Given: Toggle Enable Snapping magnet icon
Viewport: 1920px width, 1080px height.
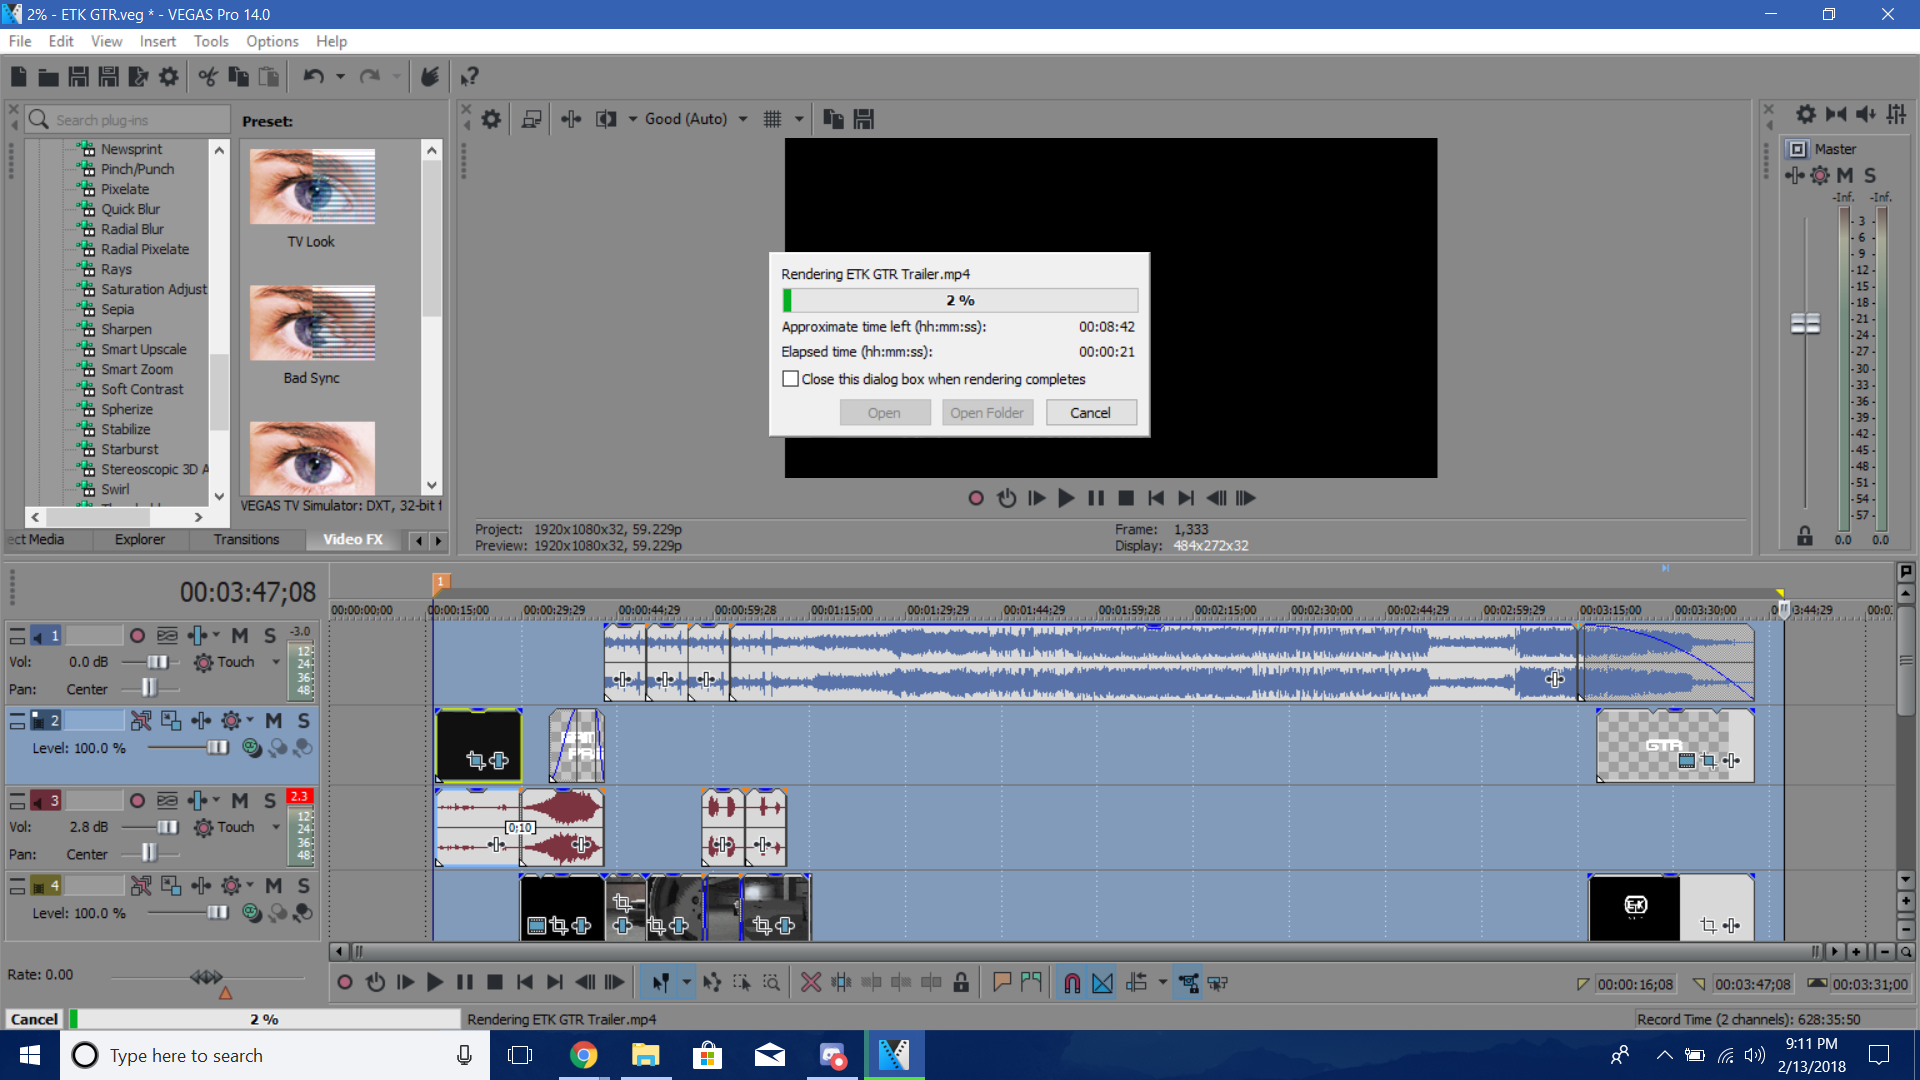Looking at the screenshot, I should tap(1072, 983).
